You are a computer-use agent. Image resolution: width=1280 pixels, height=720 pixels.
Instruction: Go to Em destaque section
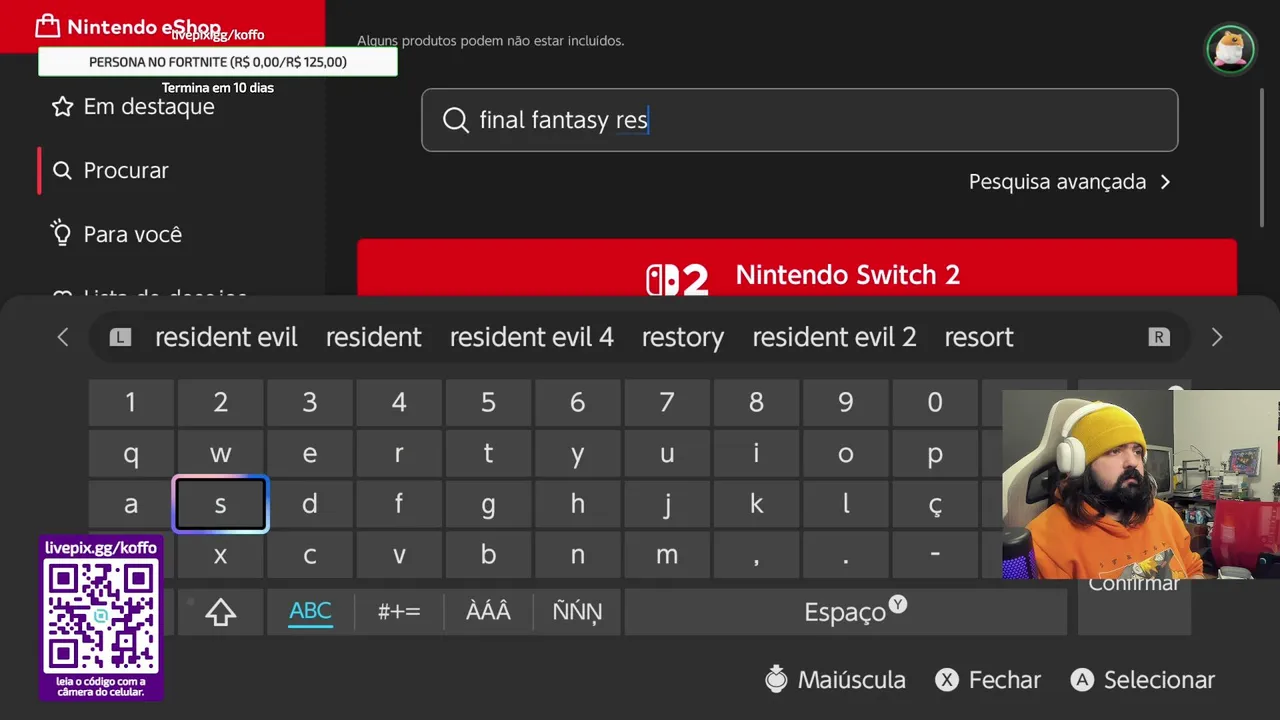coord(133,106)
